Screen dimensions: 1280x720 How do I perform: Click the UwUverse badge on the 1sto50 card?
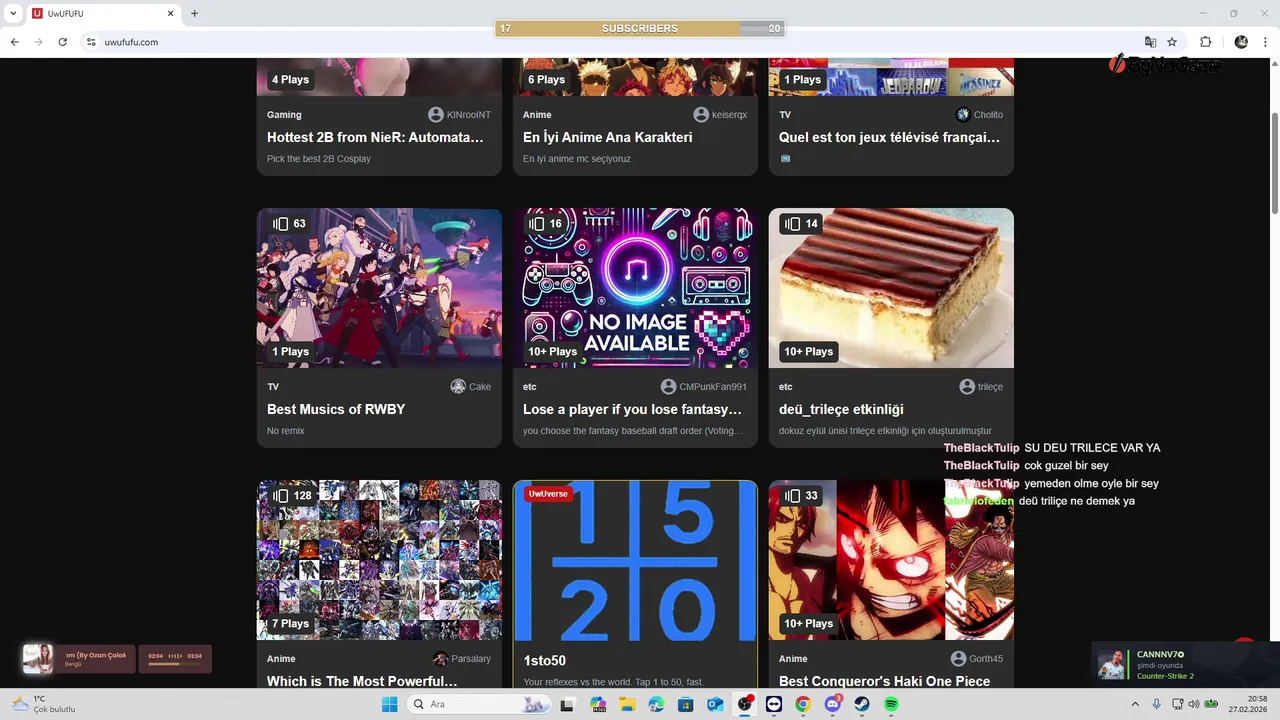click(x=548, y=494)
